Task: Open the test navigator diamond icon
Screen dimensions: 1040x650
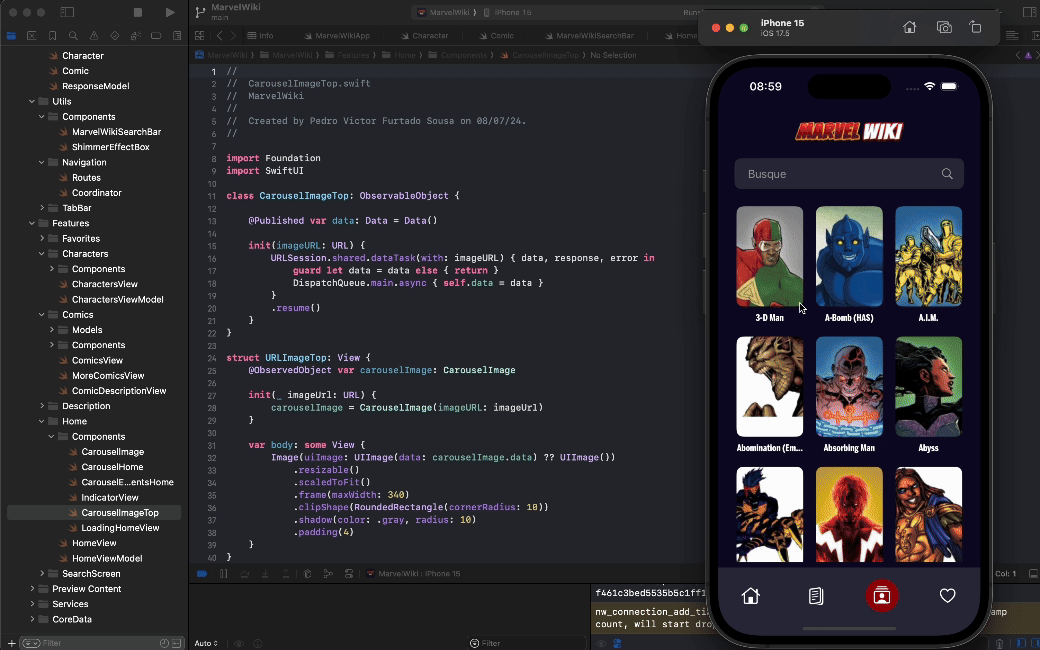Action: [115, 36]
